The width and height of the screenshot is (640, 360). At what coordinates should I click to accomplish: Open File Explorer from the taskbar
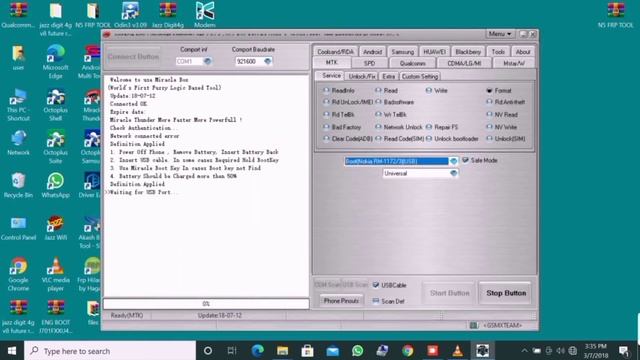[x=282, y=351]
